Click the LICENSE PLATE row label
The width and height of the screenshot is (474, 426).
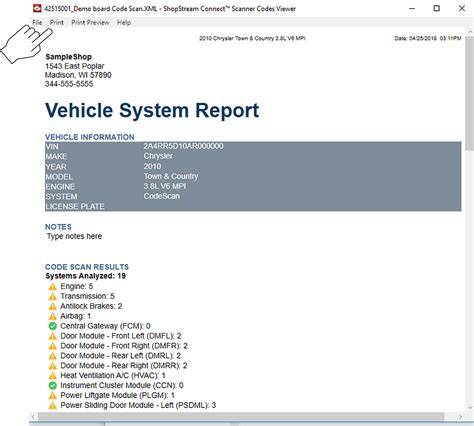click(x=75, y=206)
